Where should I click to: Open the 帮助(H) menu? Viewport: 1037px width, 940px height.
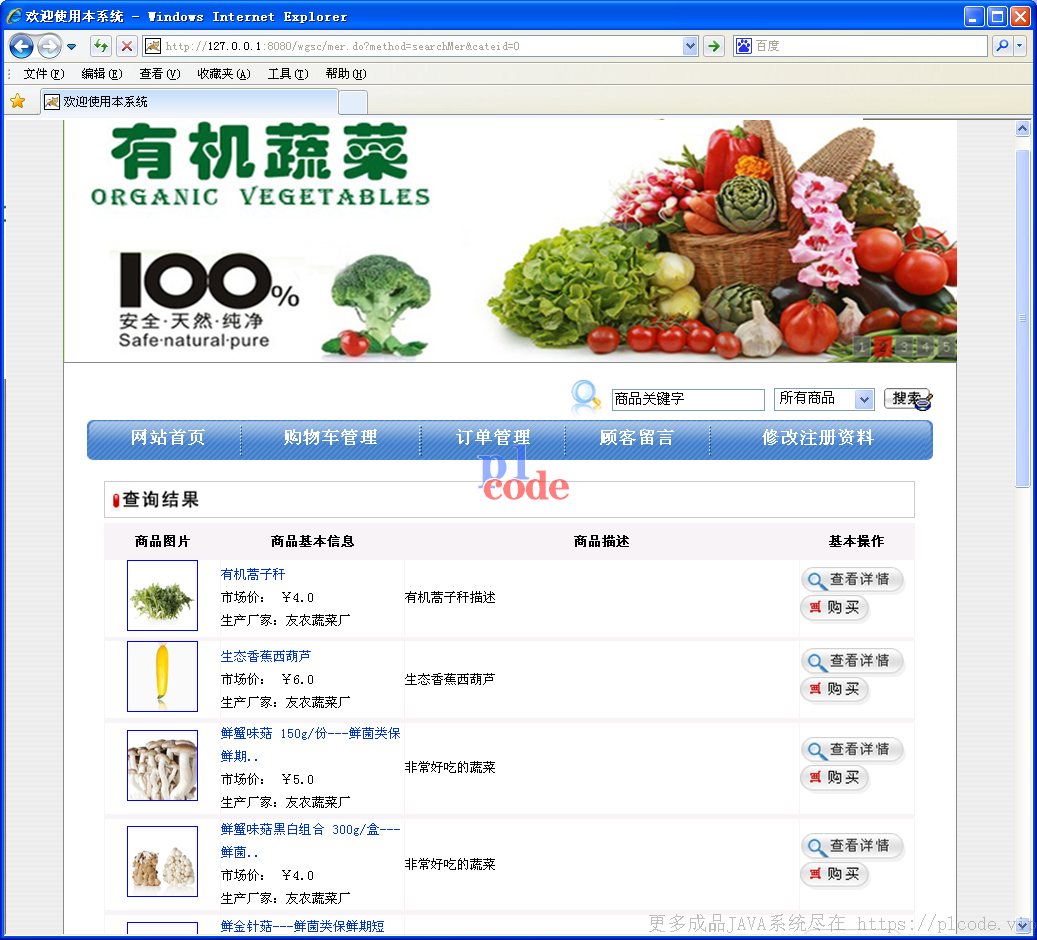pos(346,73)
